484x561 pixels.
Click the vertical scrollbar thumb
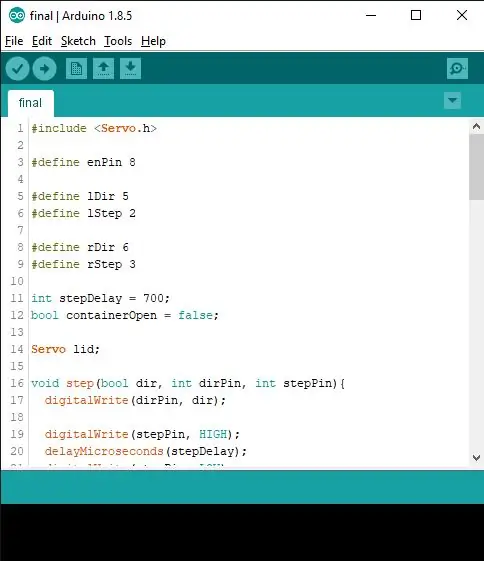476,167
